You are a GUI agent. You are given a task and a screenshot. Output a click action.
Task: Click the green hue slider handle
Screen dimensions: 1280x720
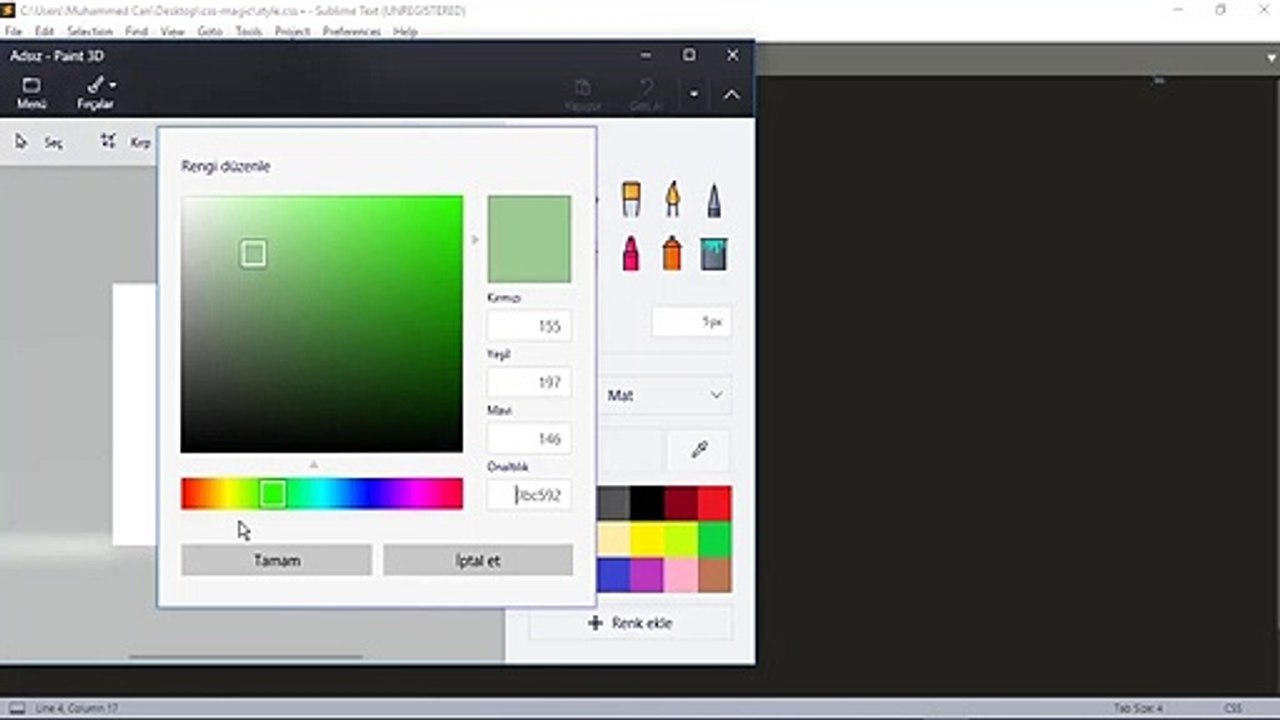point(273,493)
